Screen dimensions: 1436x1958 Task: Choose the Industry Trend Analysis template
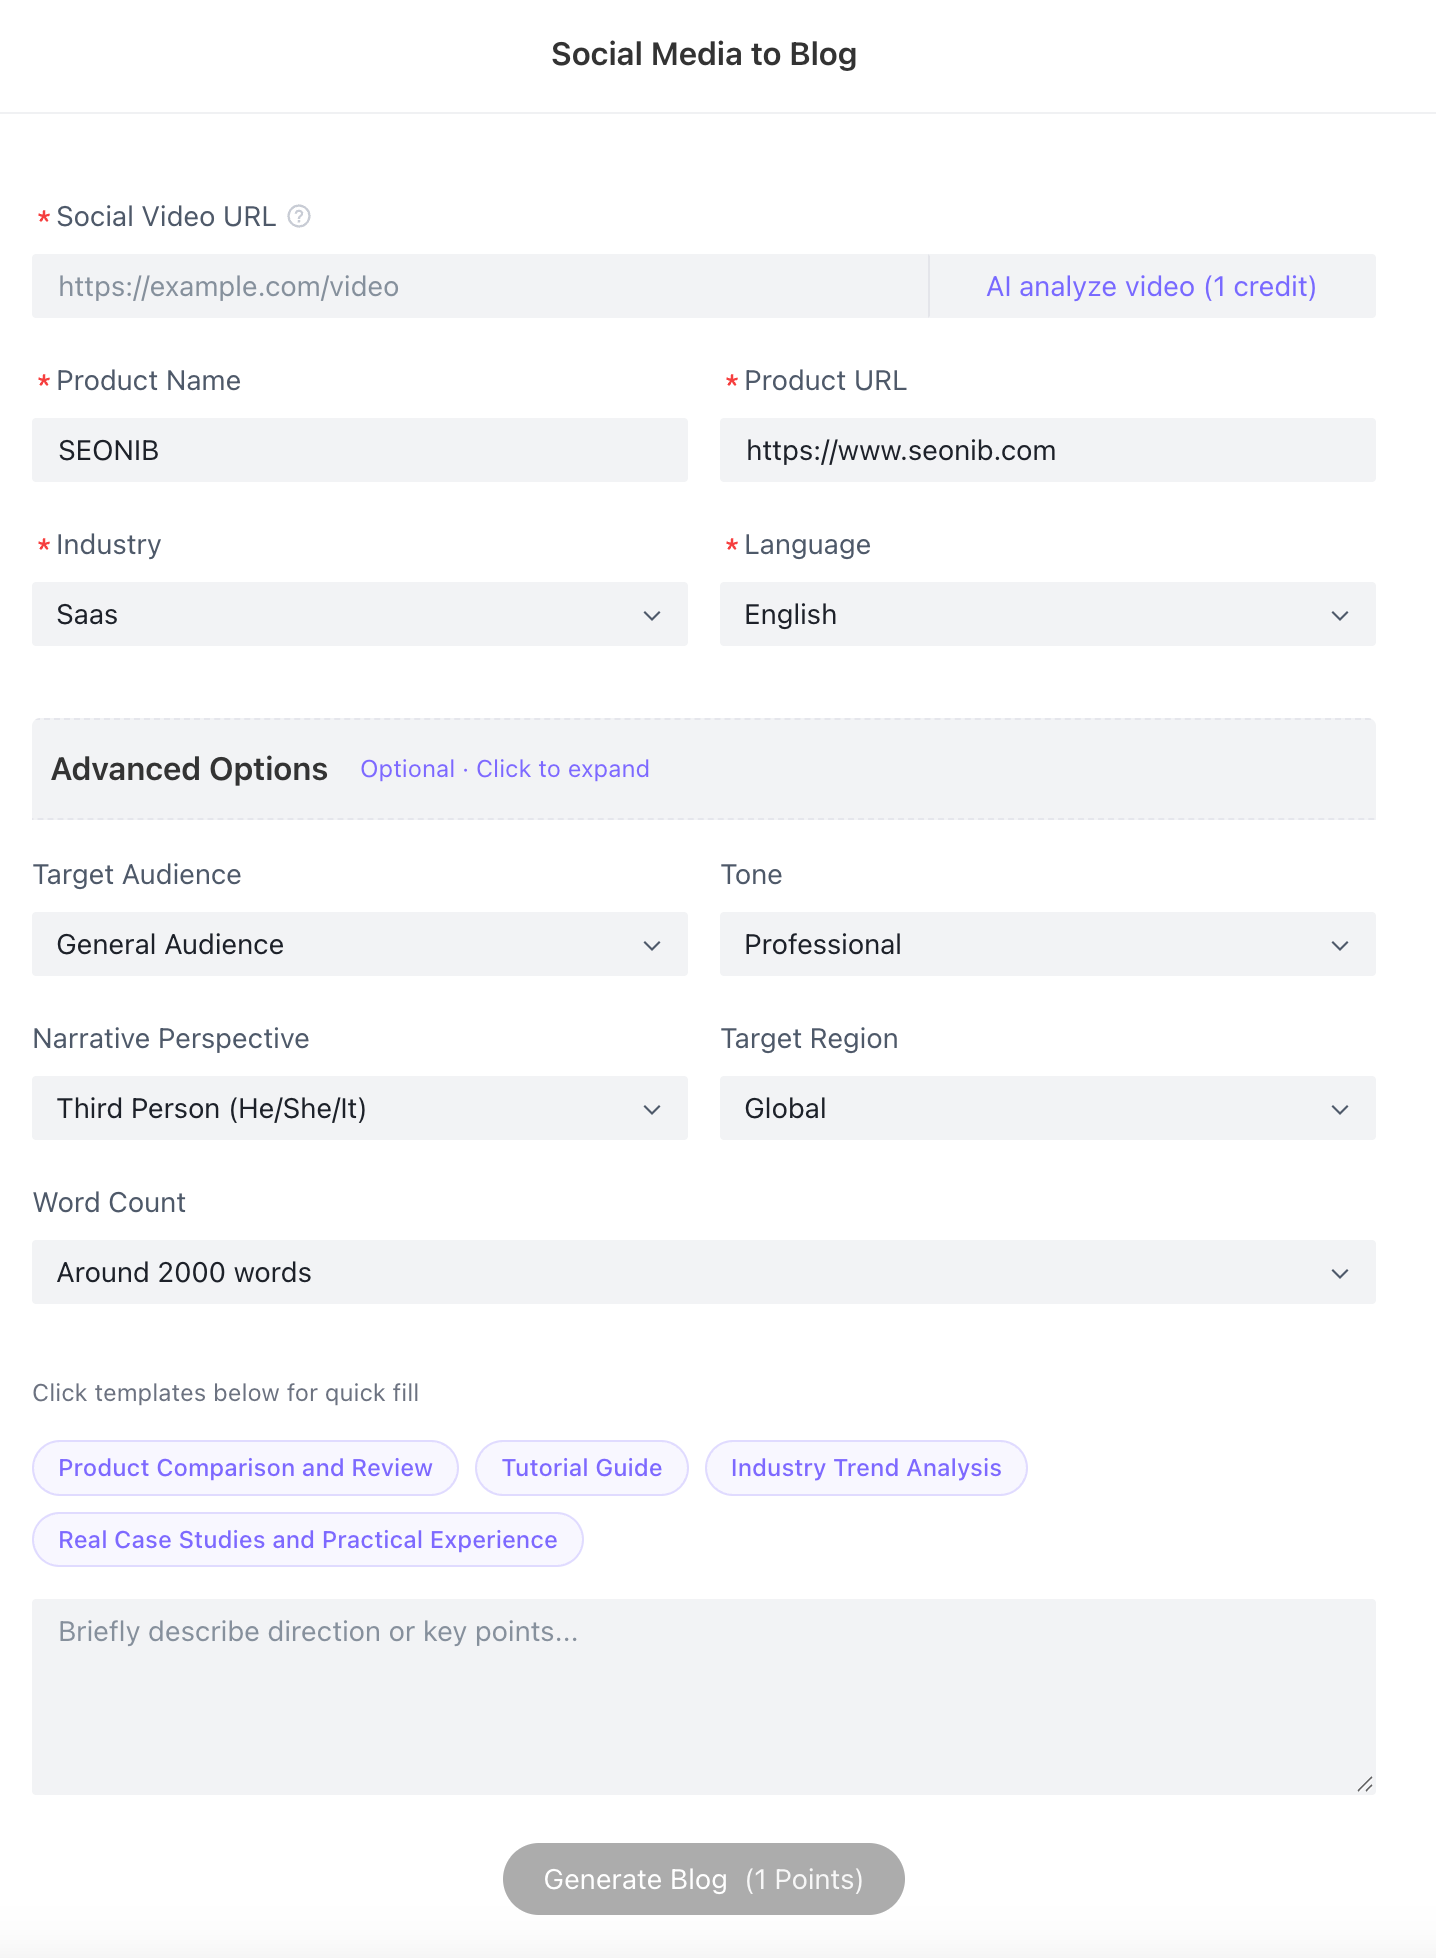[866, 1468]
